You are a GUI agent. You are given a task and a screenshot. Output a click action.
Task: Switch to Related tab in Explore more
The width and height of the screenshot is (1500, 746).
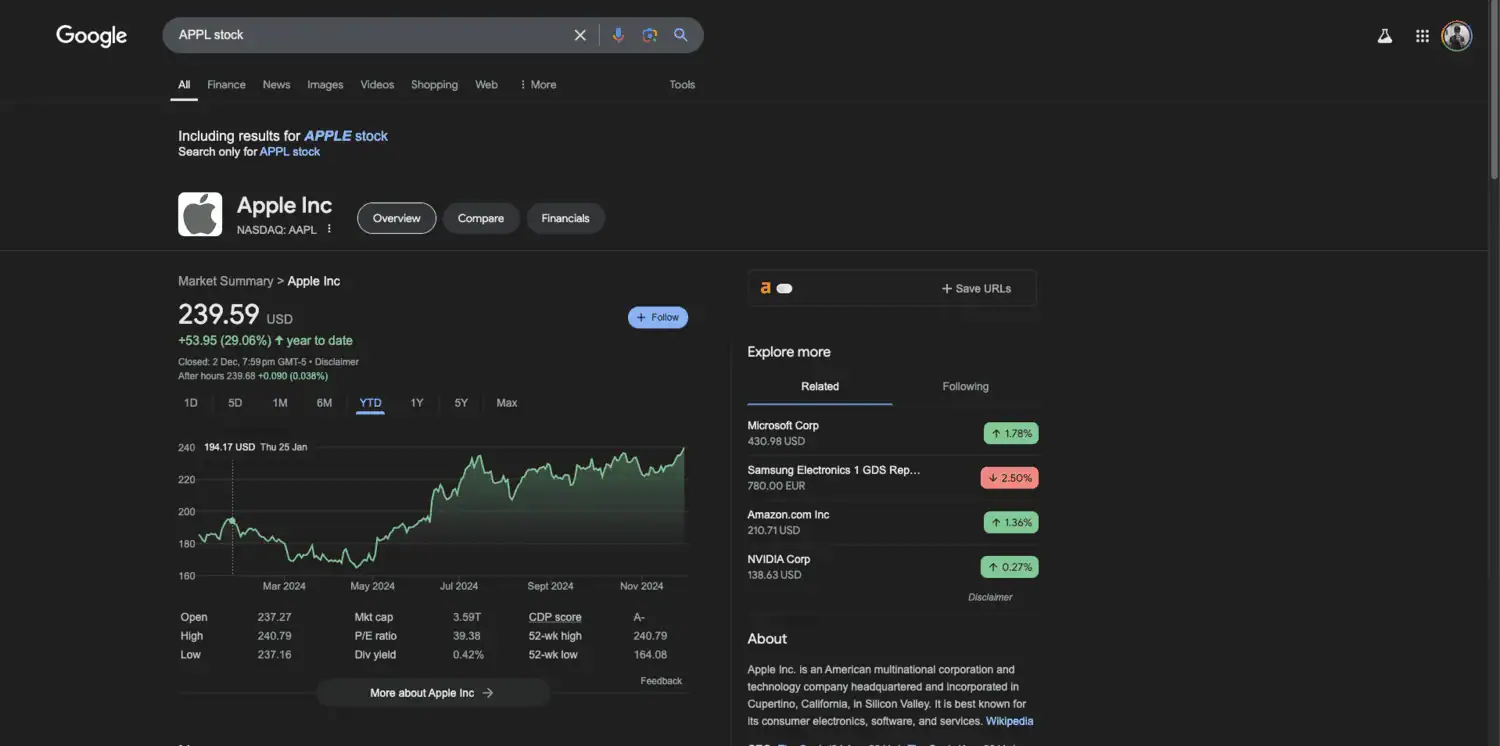click(820, 387)
